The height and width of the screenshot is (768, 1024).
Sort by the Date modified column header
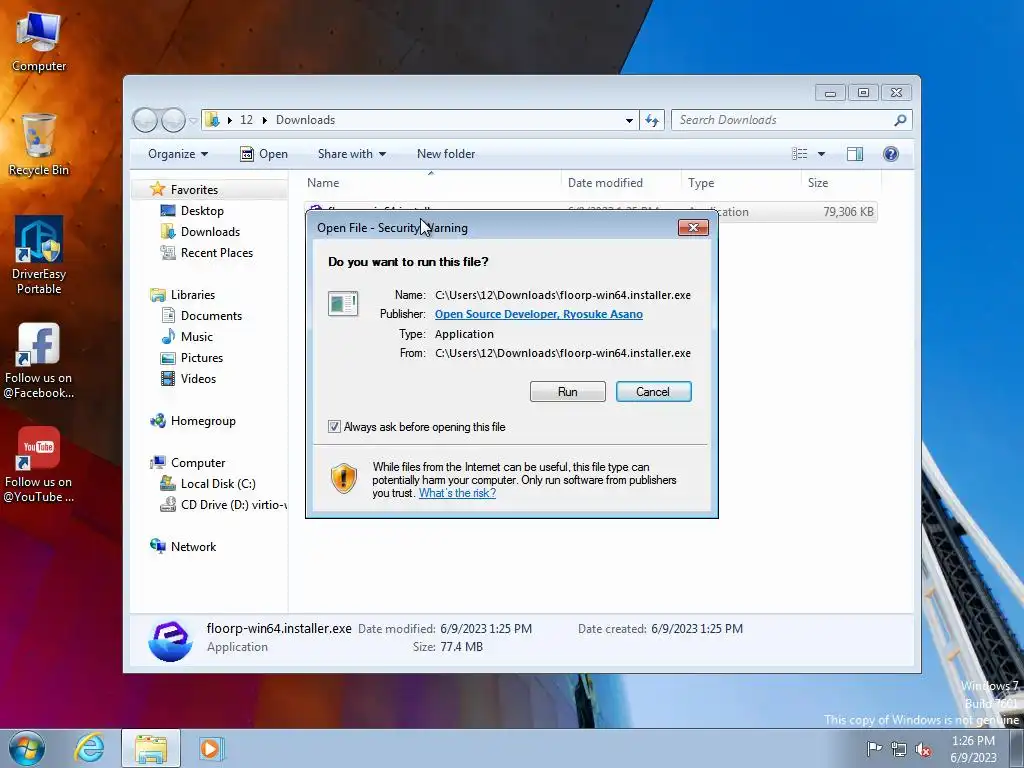point(620,183)
